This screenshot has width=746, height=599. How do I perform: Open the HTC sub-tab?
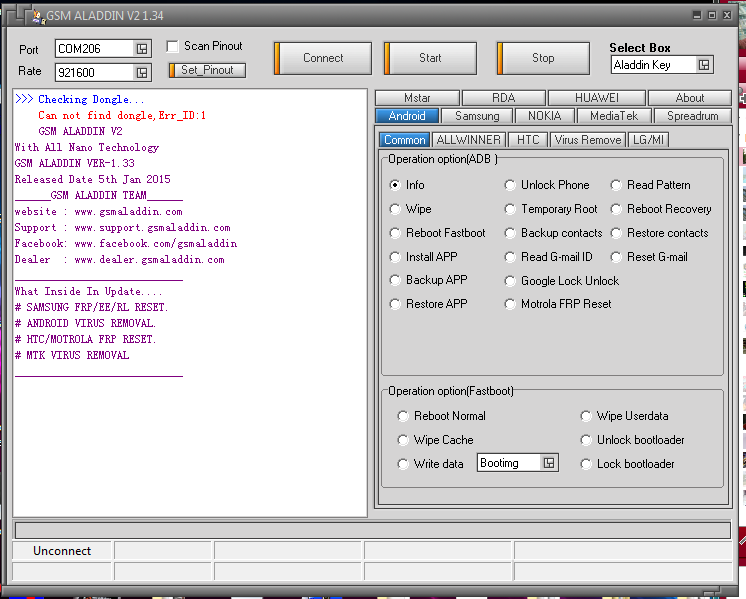(528, 140)
